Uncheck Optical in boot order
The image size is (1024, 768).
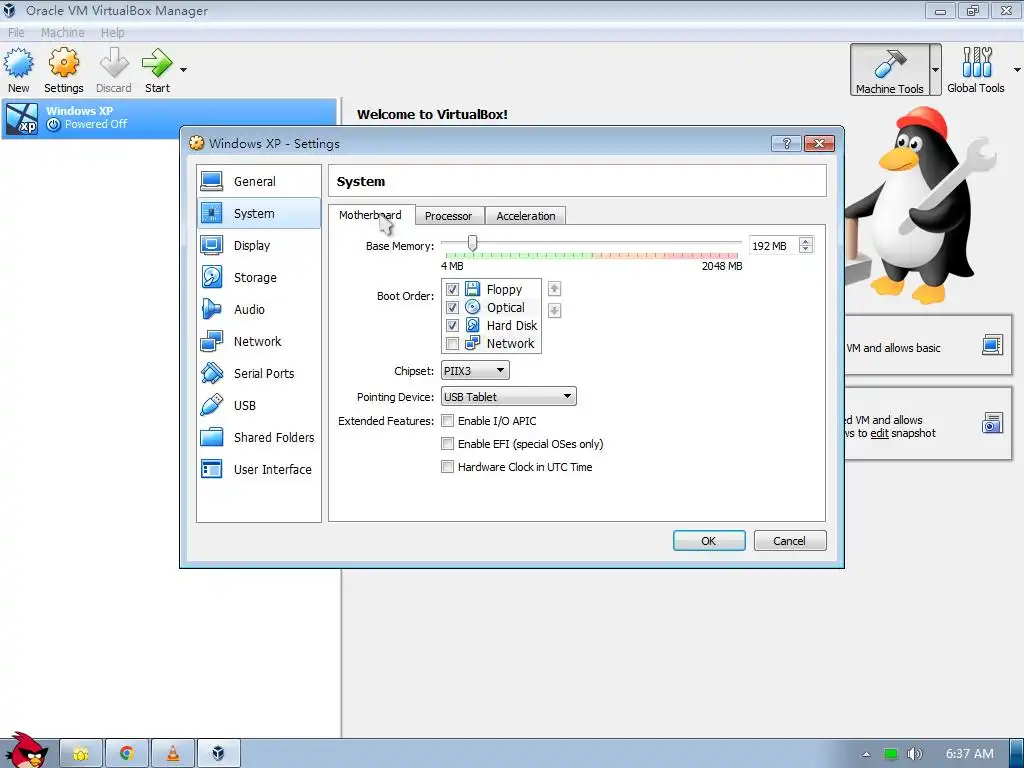[452, 307]
